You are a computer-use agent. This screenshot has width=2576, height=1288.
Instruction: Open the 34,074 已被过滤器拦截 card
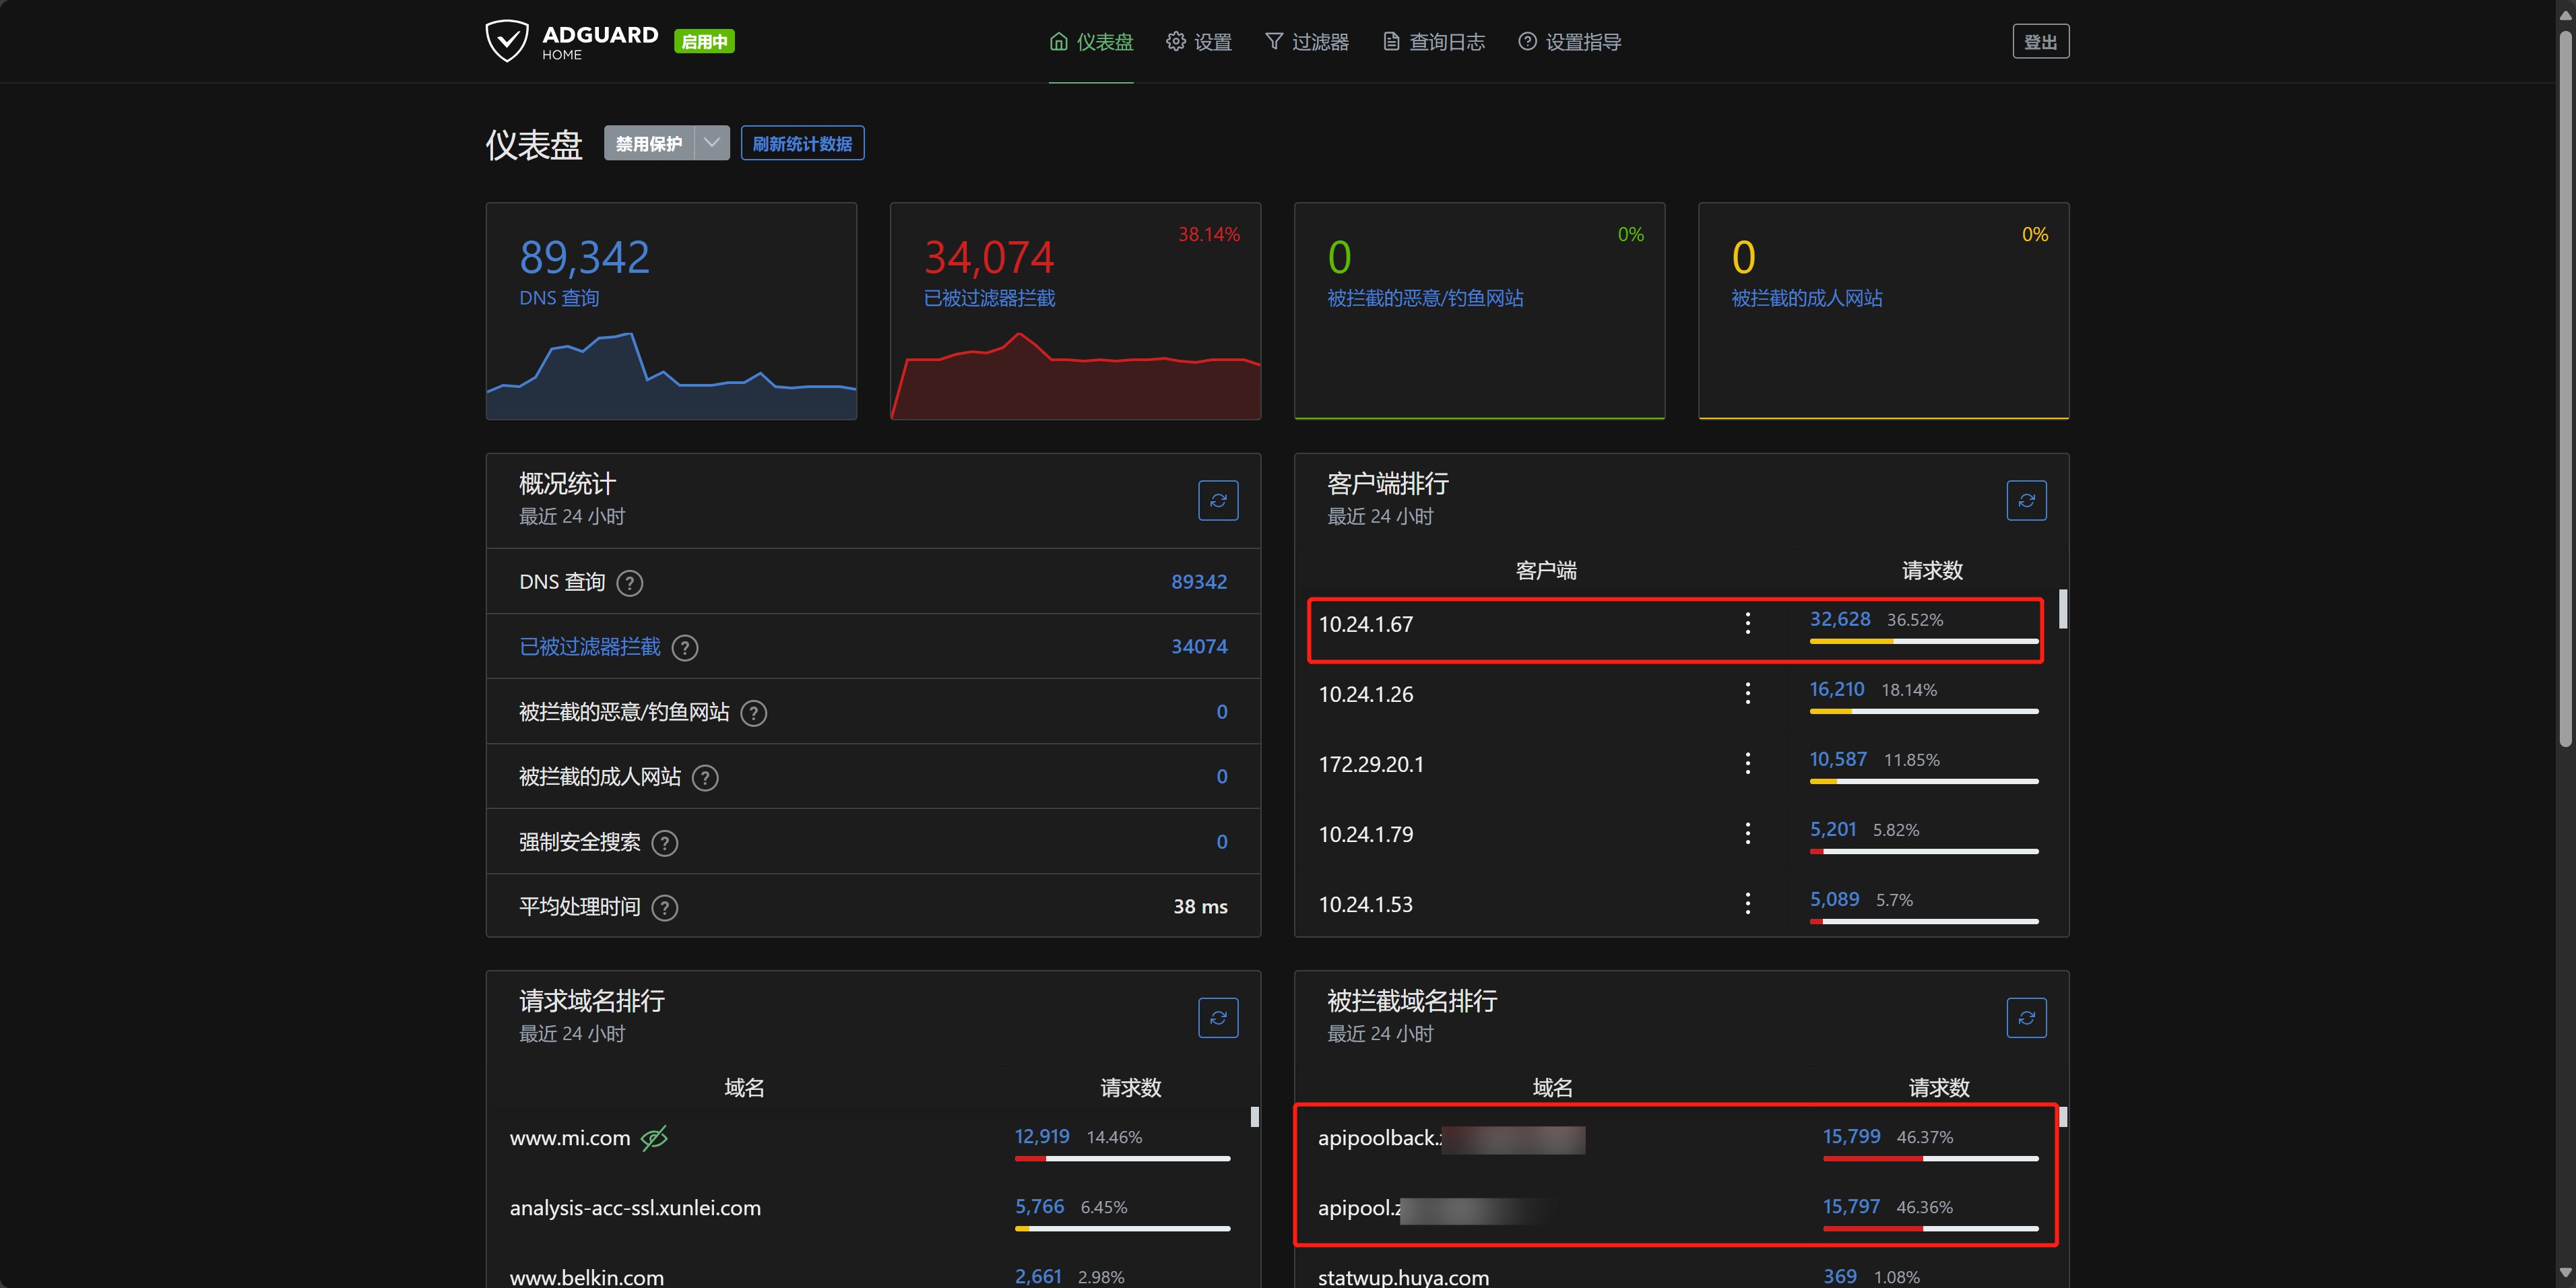pyautogui.click(x=1075, y=311)
